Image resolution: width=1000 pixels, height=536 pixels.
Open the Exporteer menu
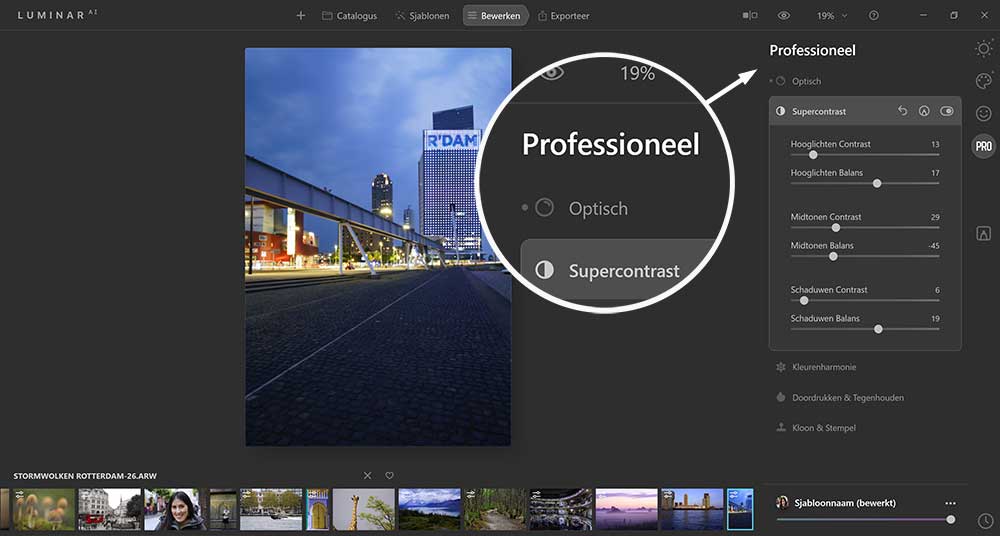(563, 15)
